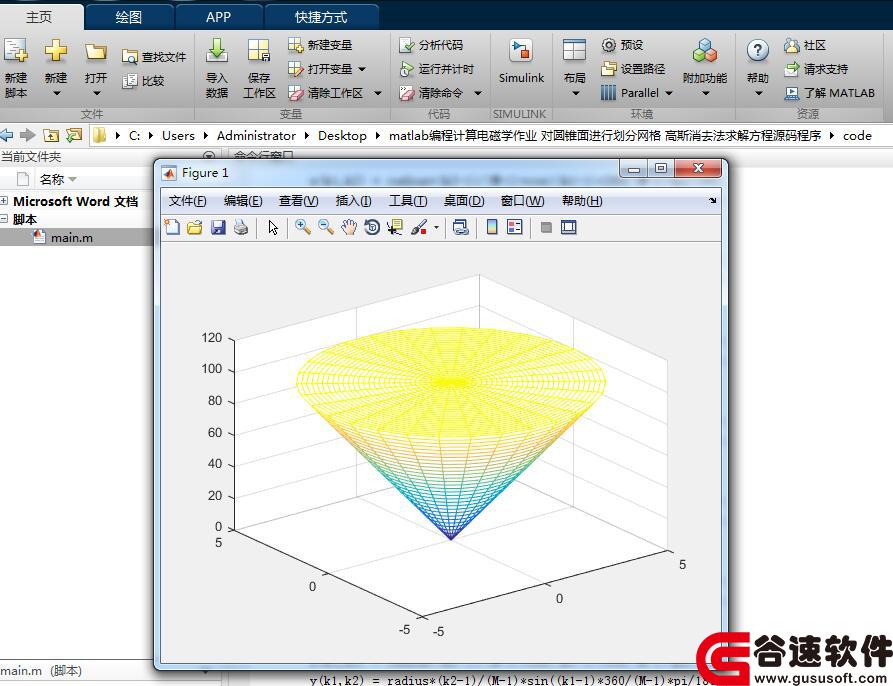Click the New Variable (新建变量) button
This screenshot has height=686, width=893.
pyautogui.click(x=319, y=45)
